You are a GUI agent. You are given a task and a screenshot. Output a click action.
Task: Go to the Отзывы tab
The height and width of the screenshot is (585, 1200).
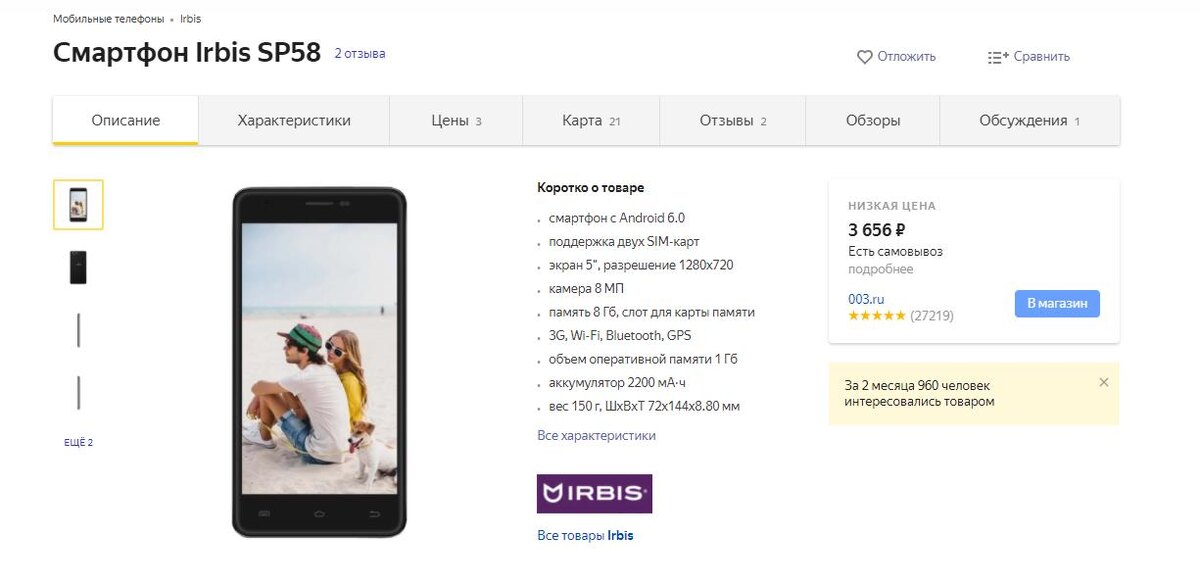[733, 121]
